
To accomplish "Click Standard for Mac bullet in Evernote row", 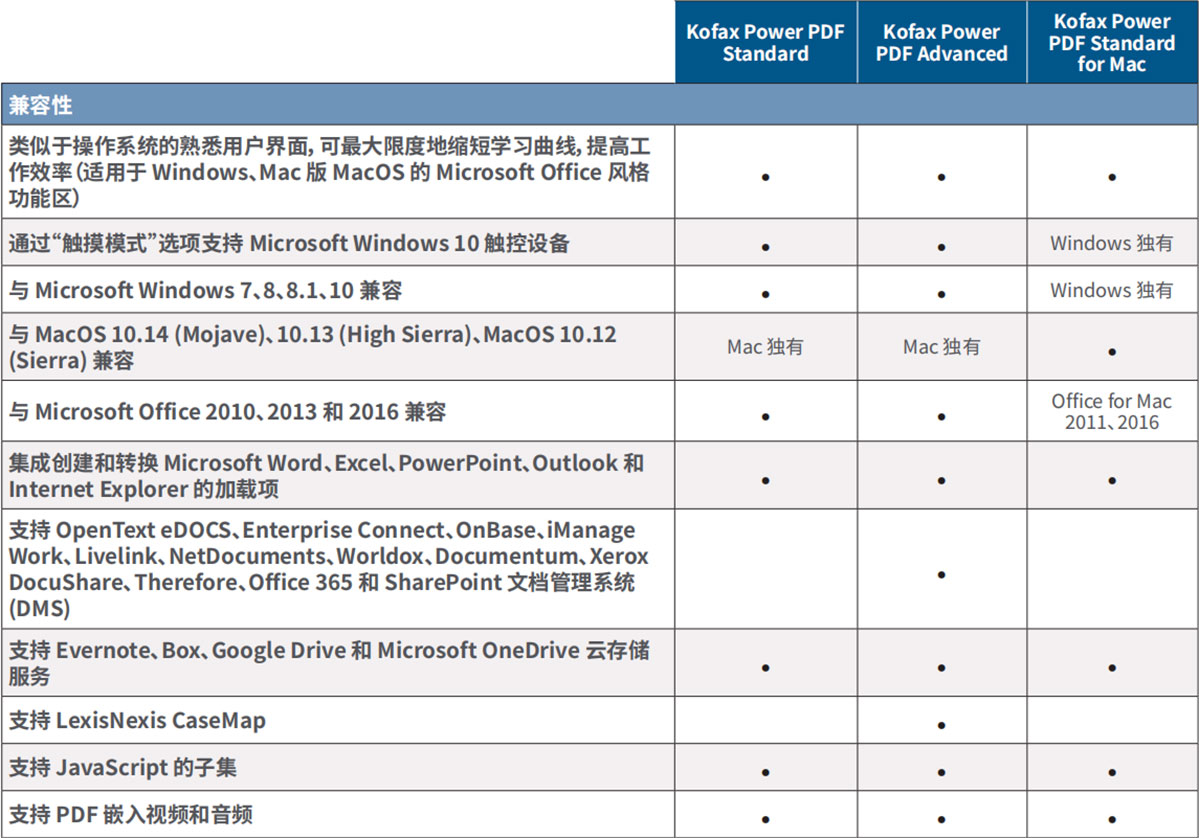I will click(x=1112, y=667).
